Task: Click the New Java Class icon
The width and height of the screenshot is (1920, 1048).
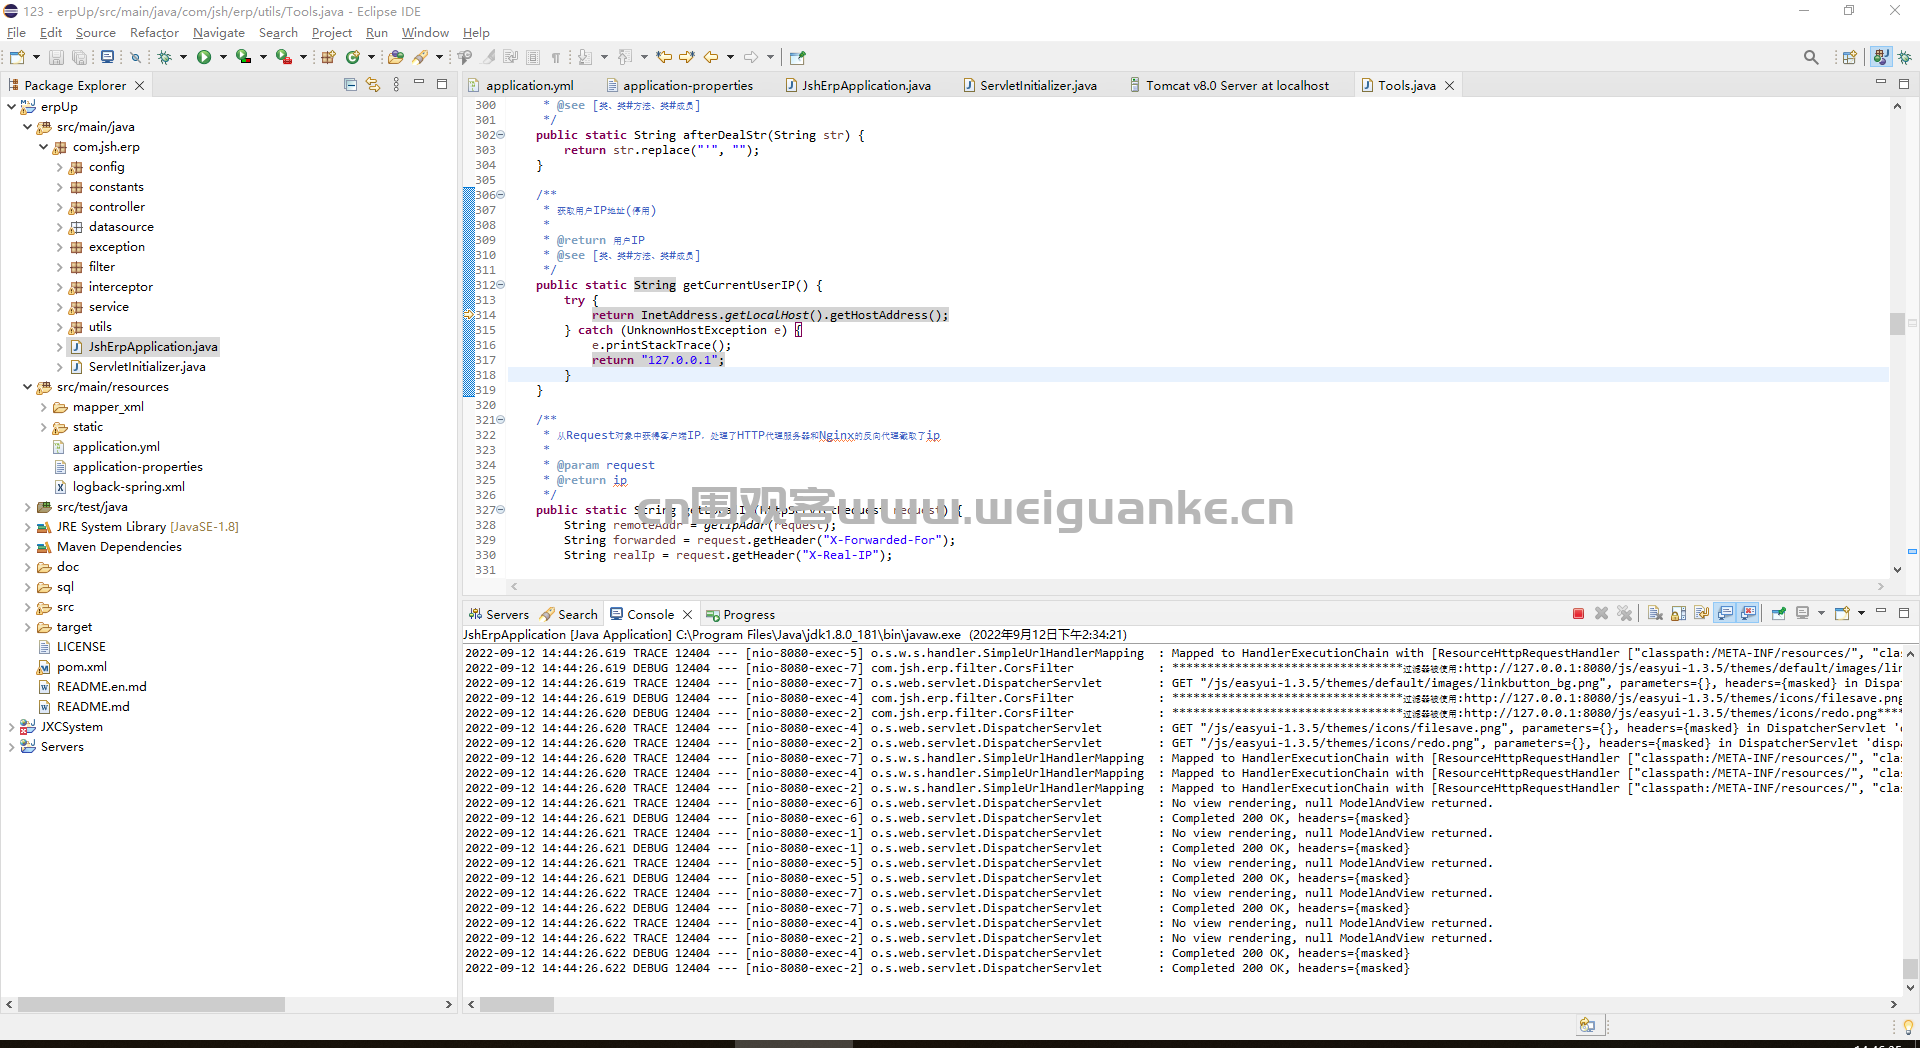Action: tap(352, 57)
